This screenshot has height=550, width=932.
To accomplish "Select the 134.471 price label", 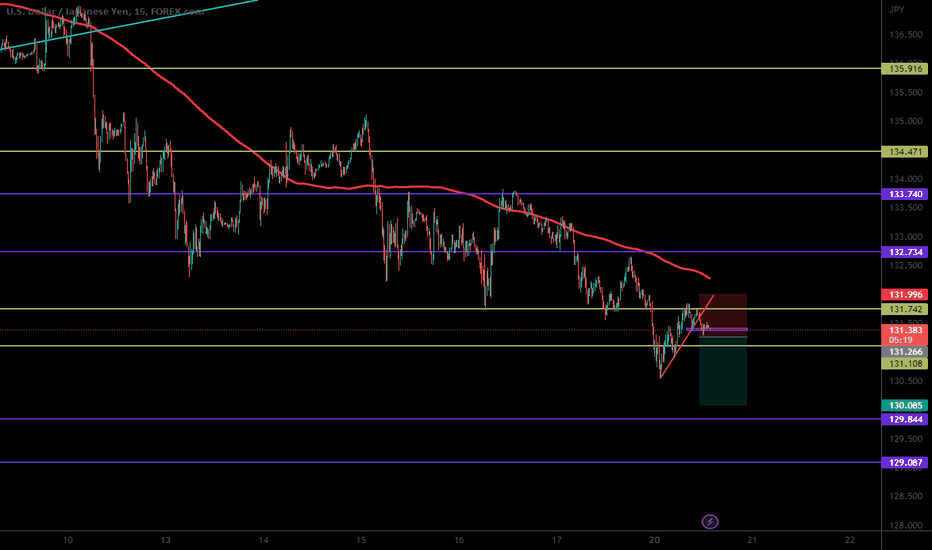I will coord(905,152).
